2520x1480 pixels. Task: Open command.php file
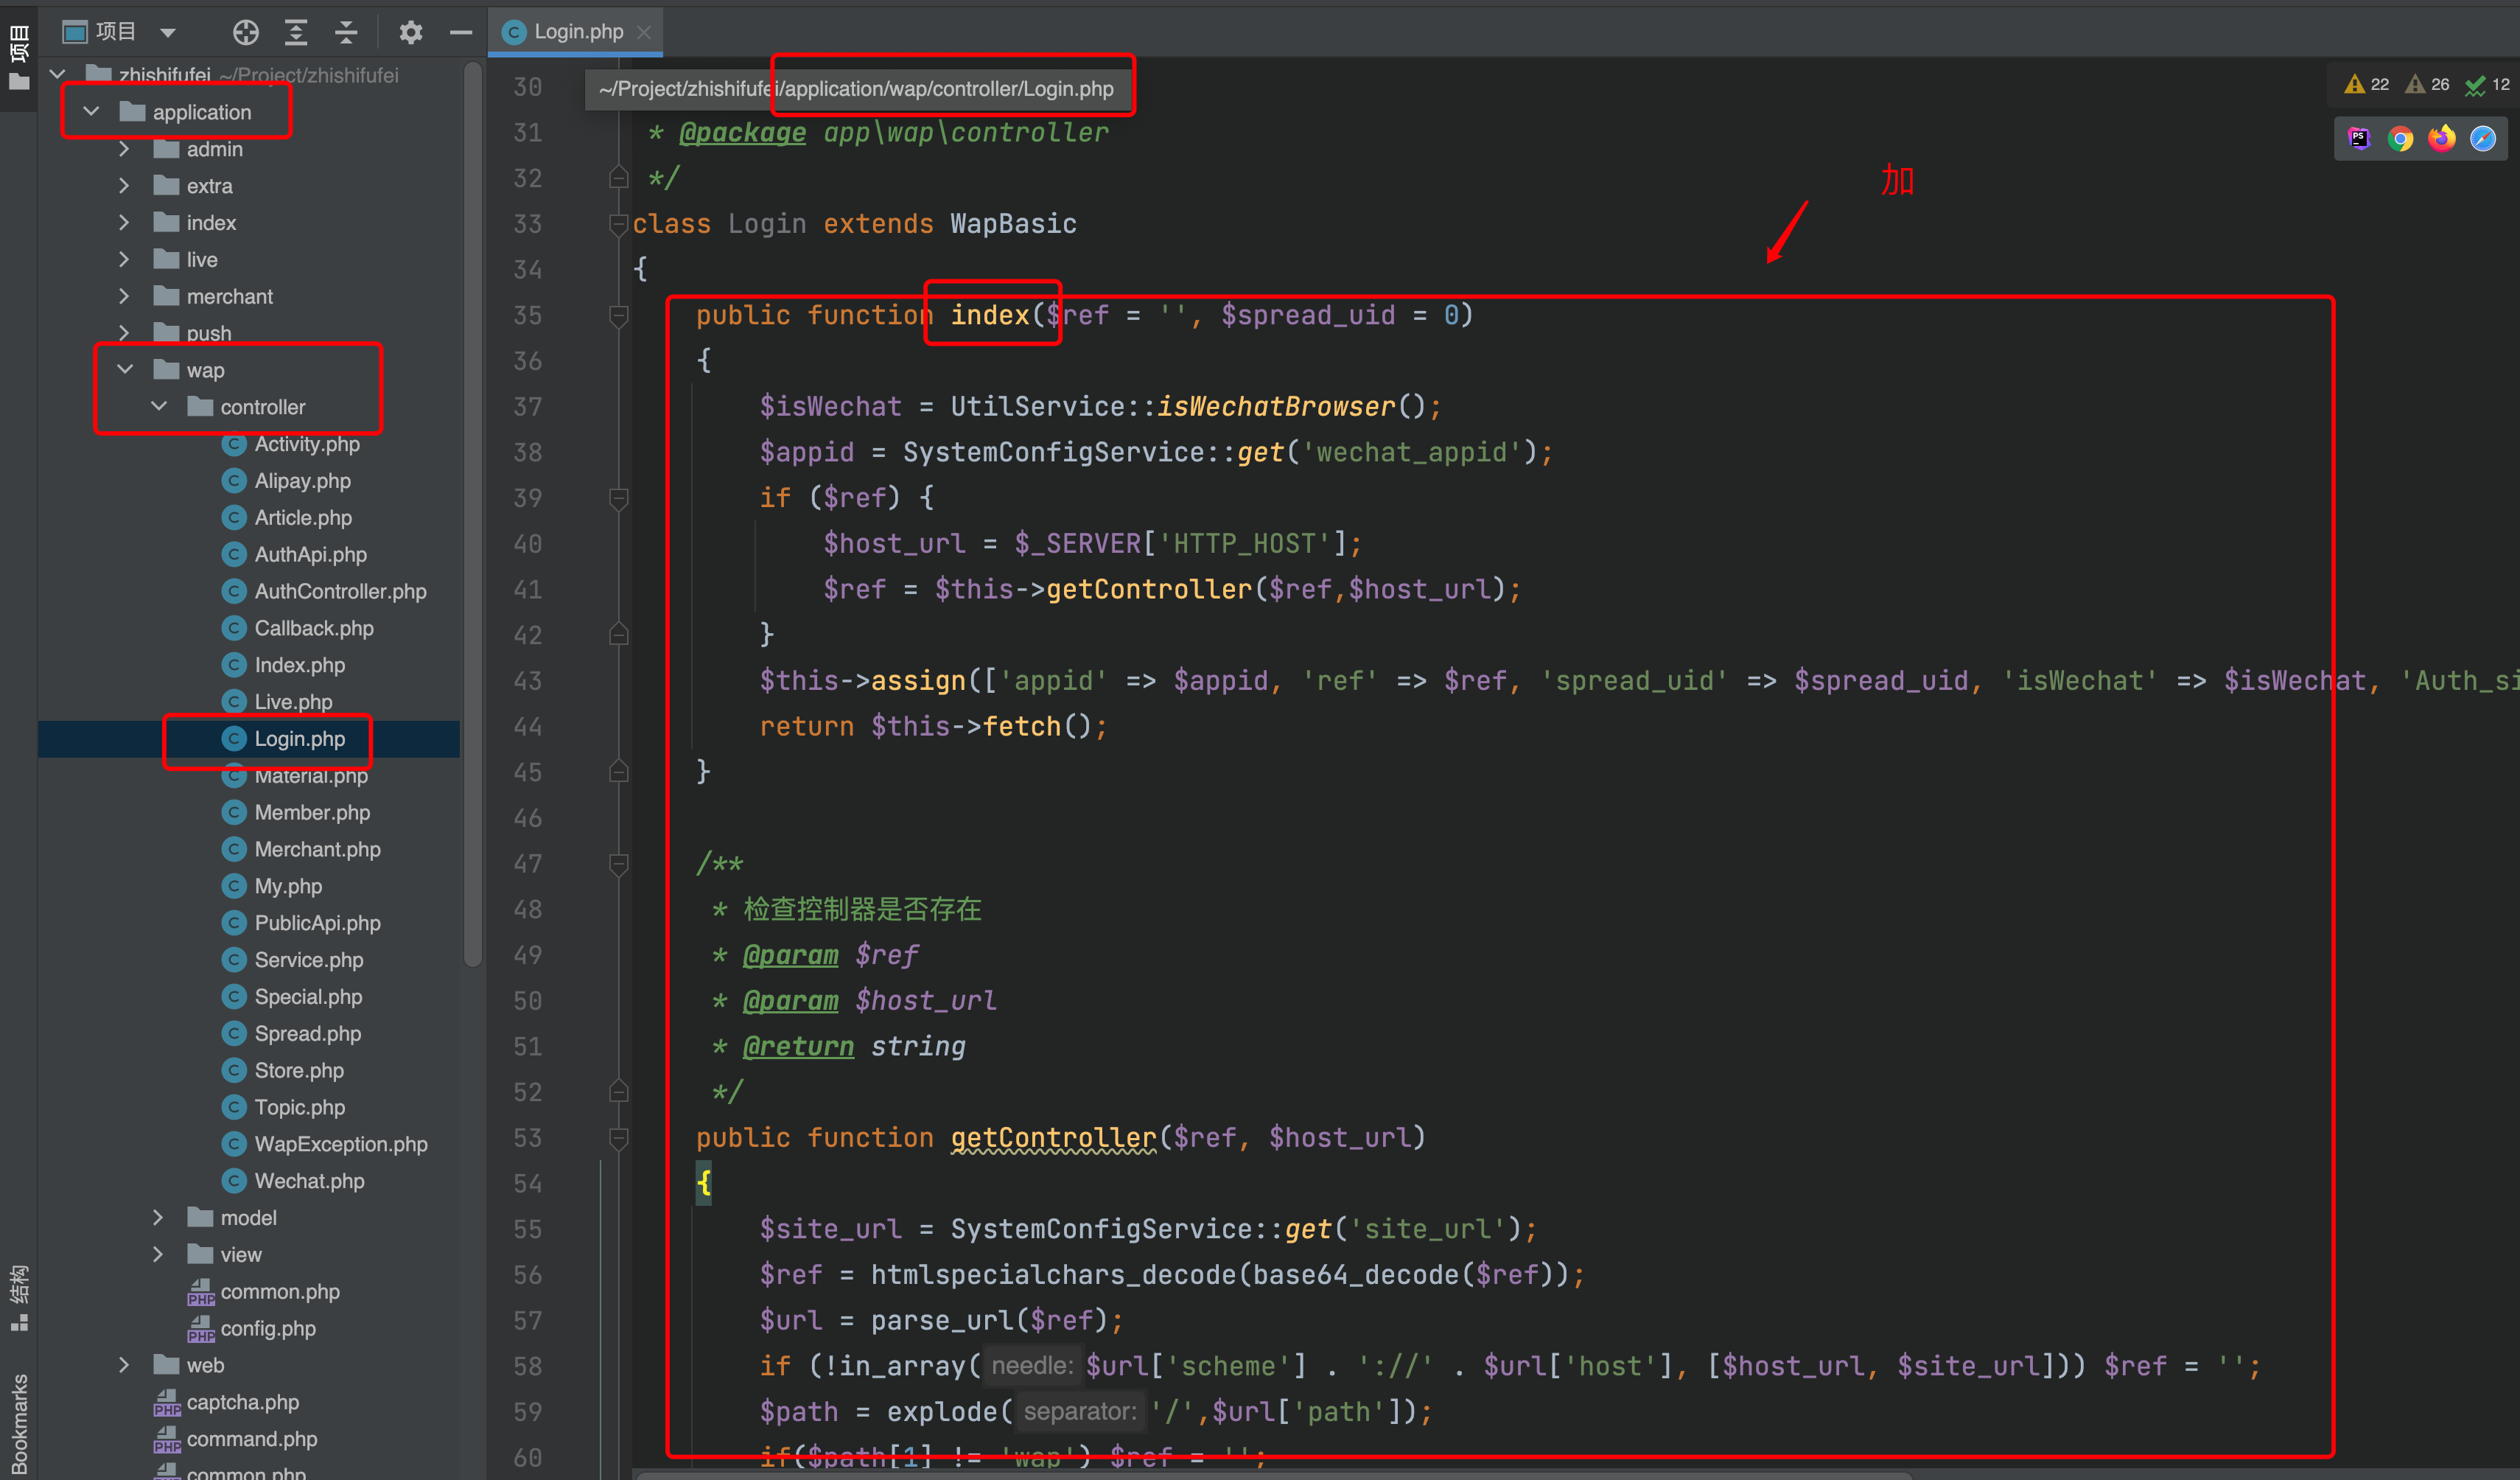[x=235, y=1440]
